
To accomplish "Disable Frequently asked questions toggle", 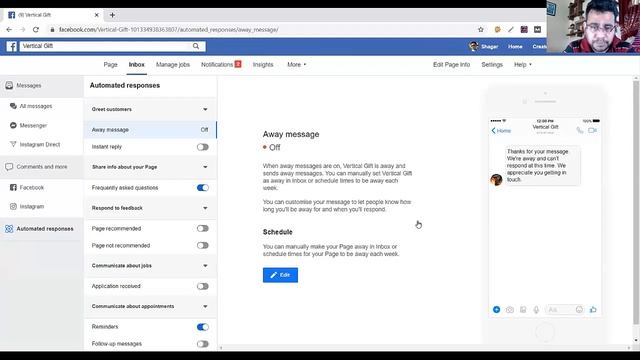I will (x=202, y=188).
